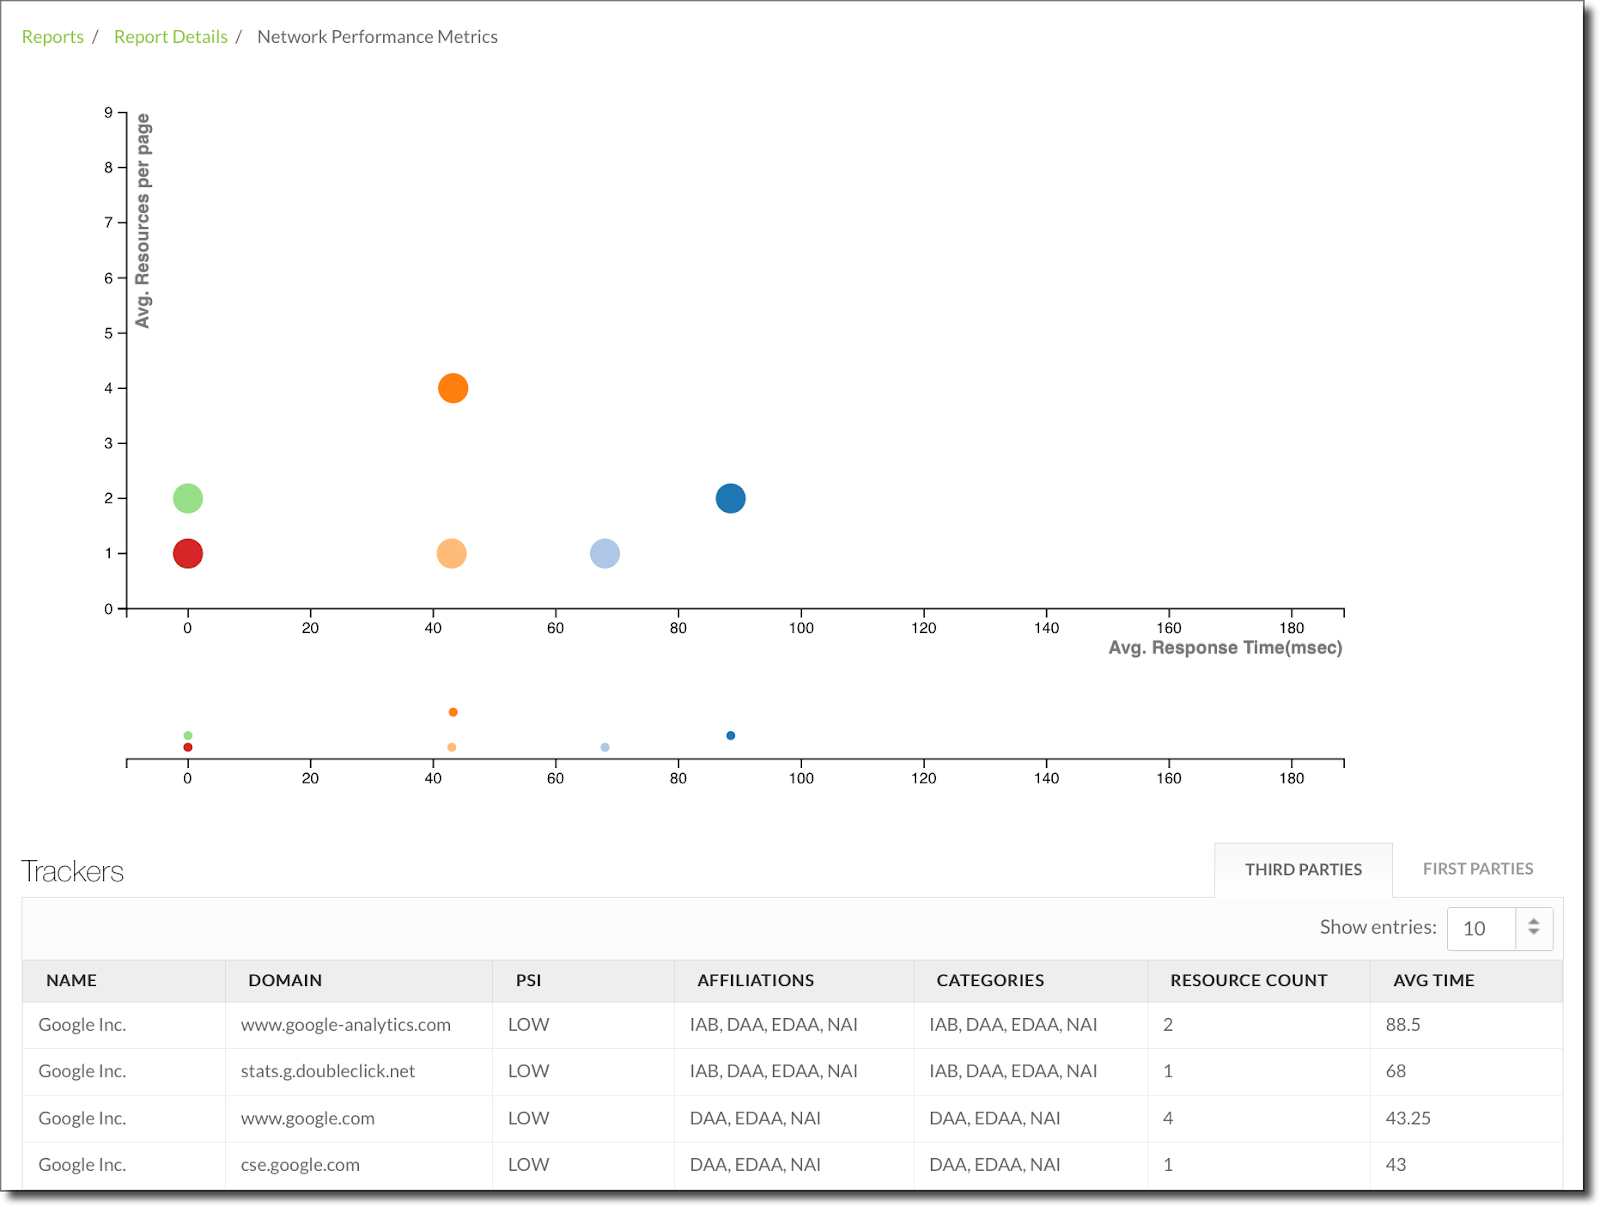Select the stats.g.doubleclick.net row
The width and height of the screenshot is (1600, 1207).
327,1071
